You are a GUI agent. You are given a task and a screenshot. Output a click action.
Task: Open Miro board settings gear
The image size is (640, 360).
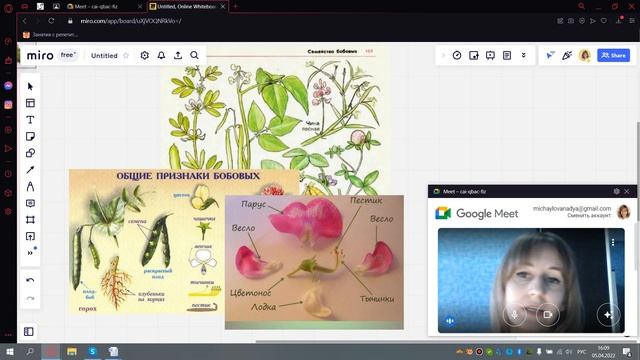pos(144,55)
